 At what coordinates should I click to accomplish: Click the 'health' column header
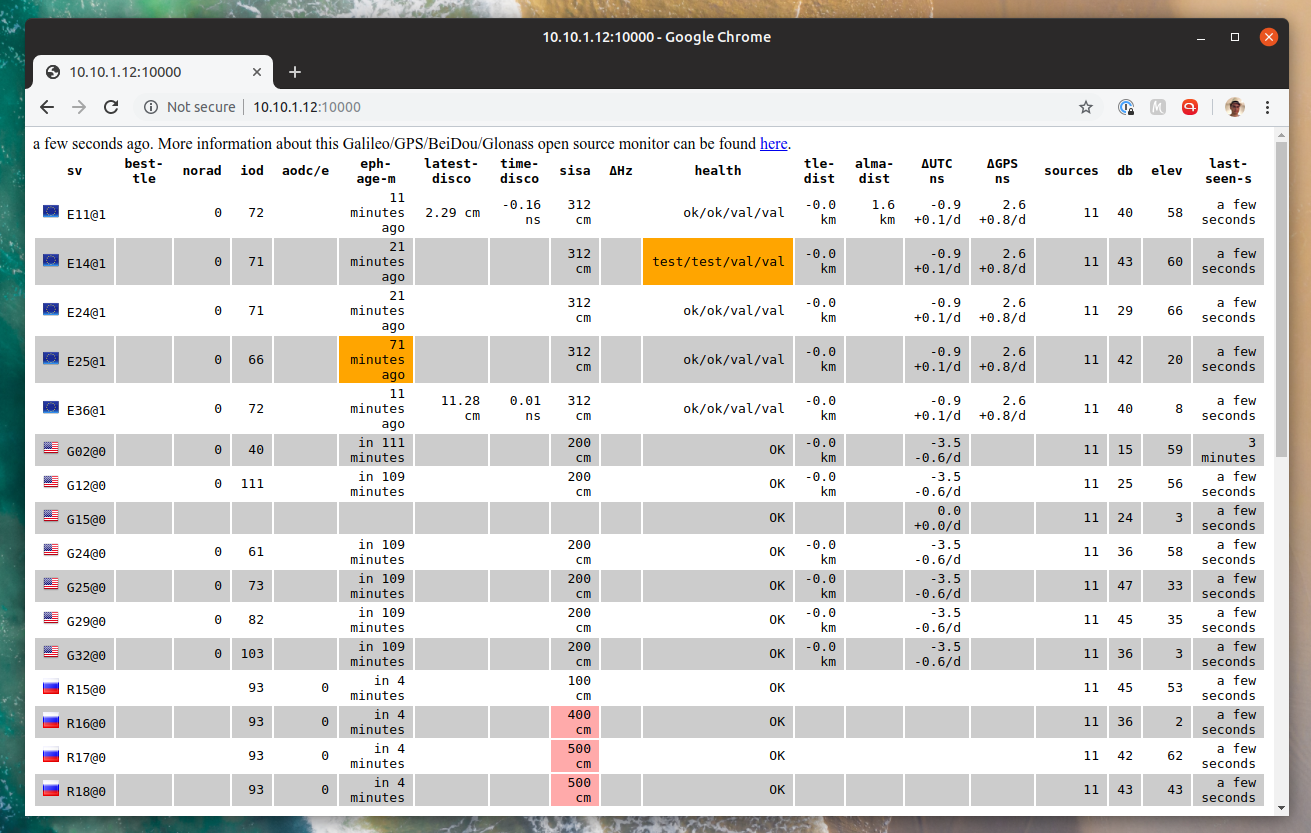718,171
